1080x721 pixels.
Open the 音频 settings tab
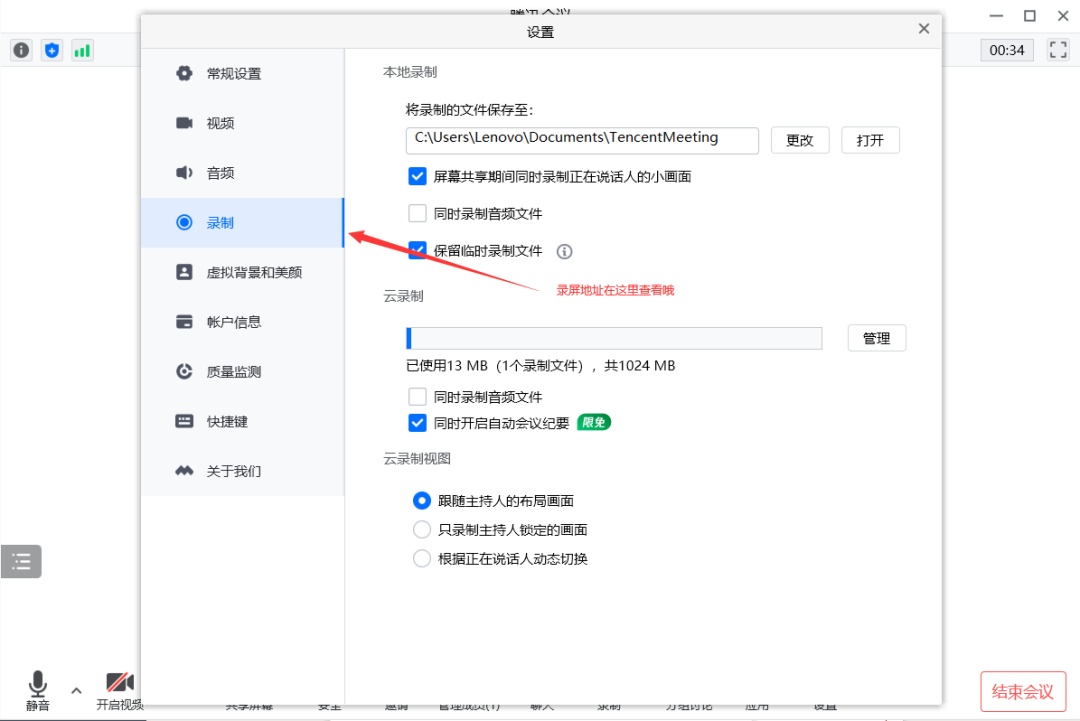pos(220,173)
